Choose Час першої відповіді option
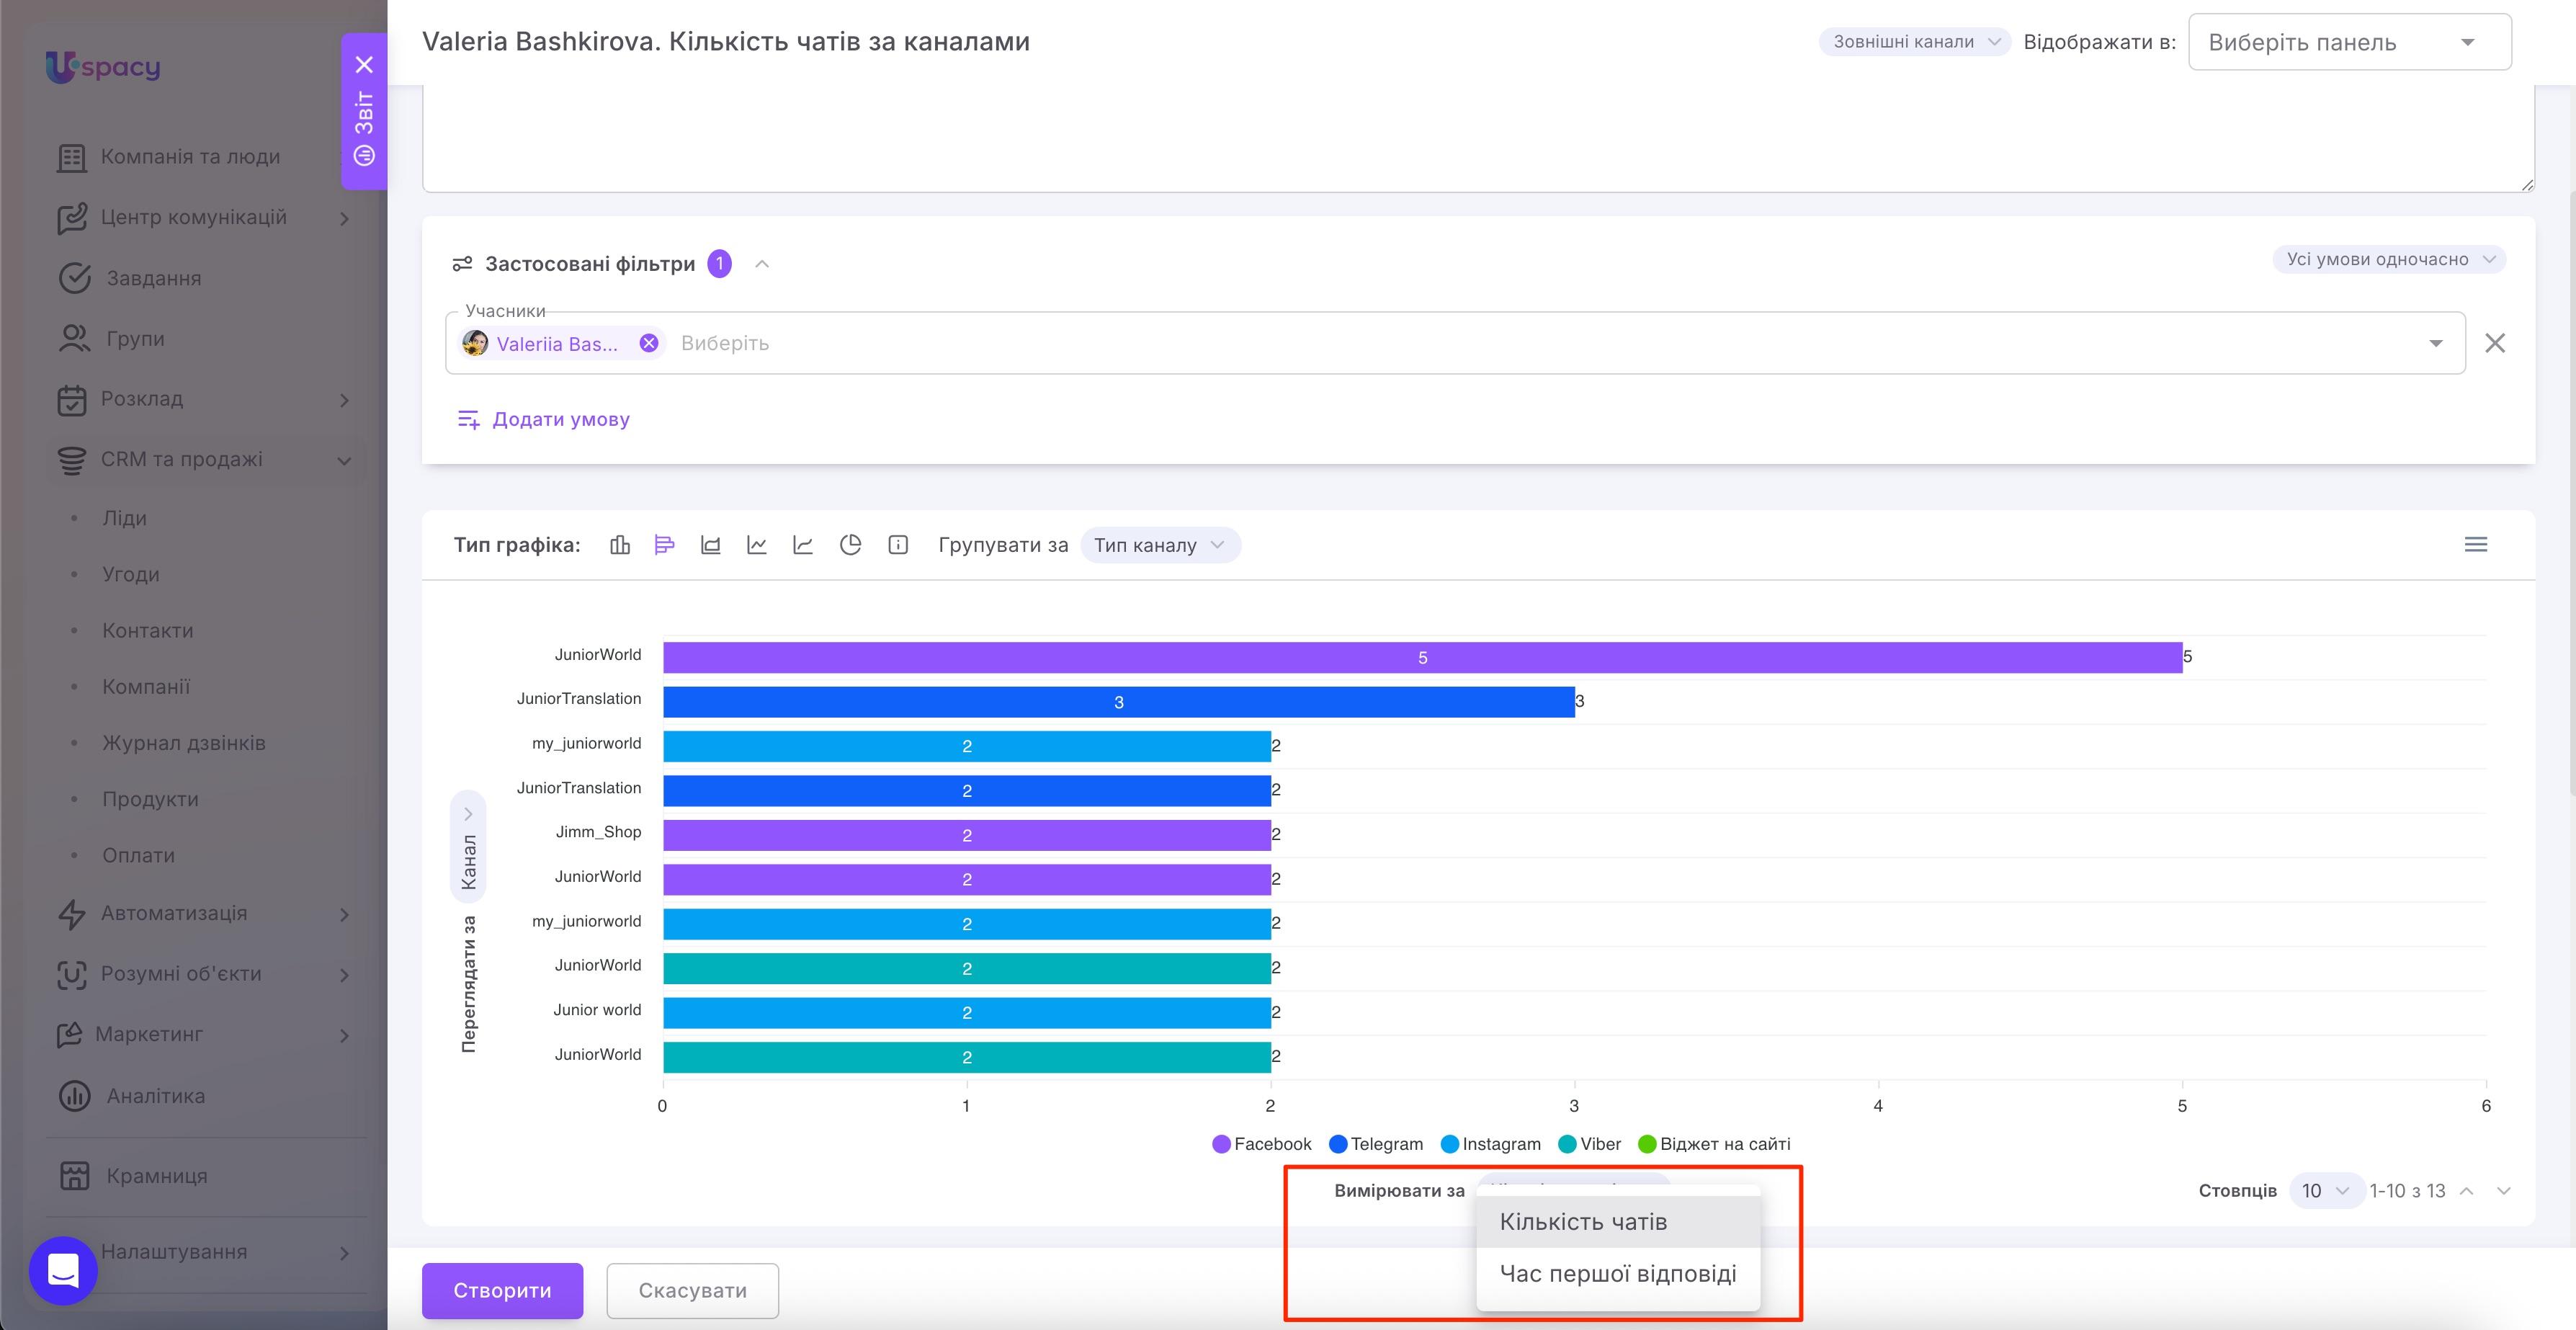The image size is (2576, 1330). [1618, 1274]
